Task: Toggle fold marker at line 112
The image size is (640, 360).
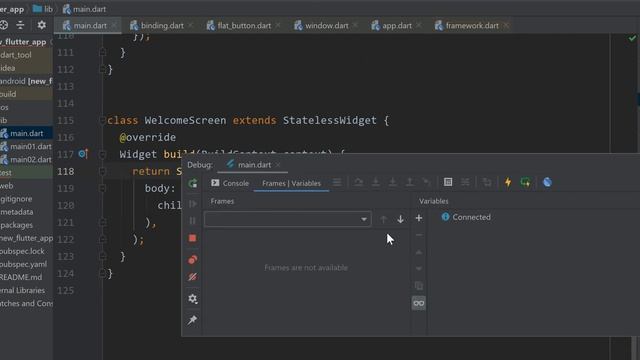Action: (102, 69)
